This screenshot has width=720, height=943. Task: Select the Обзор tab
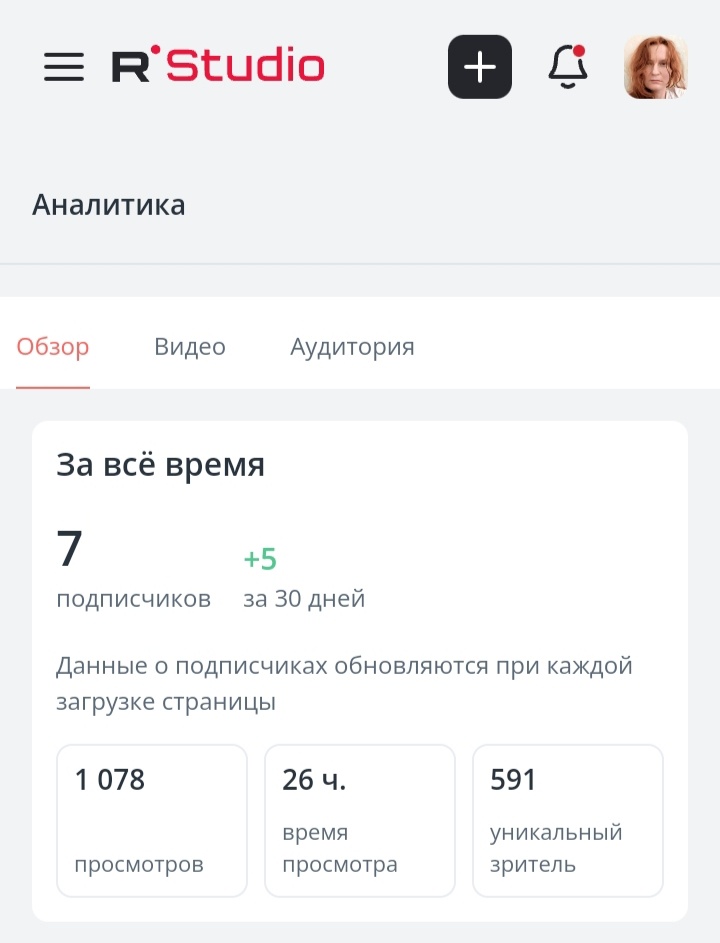coord(51,347)
